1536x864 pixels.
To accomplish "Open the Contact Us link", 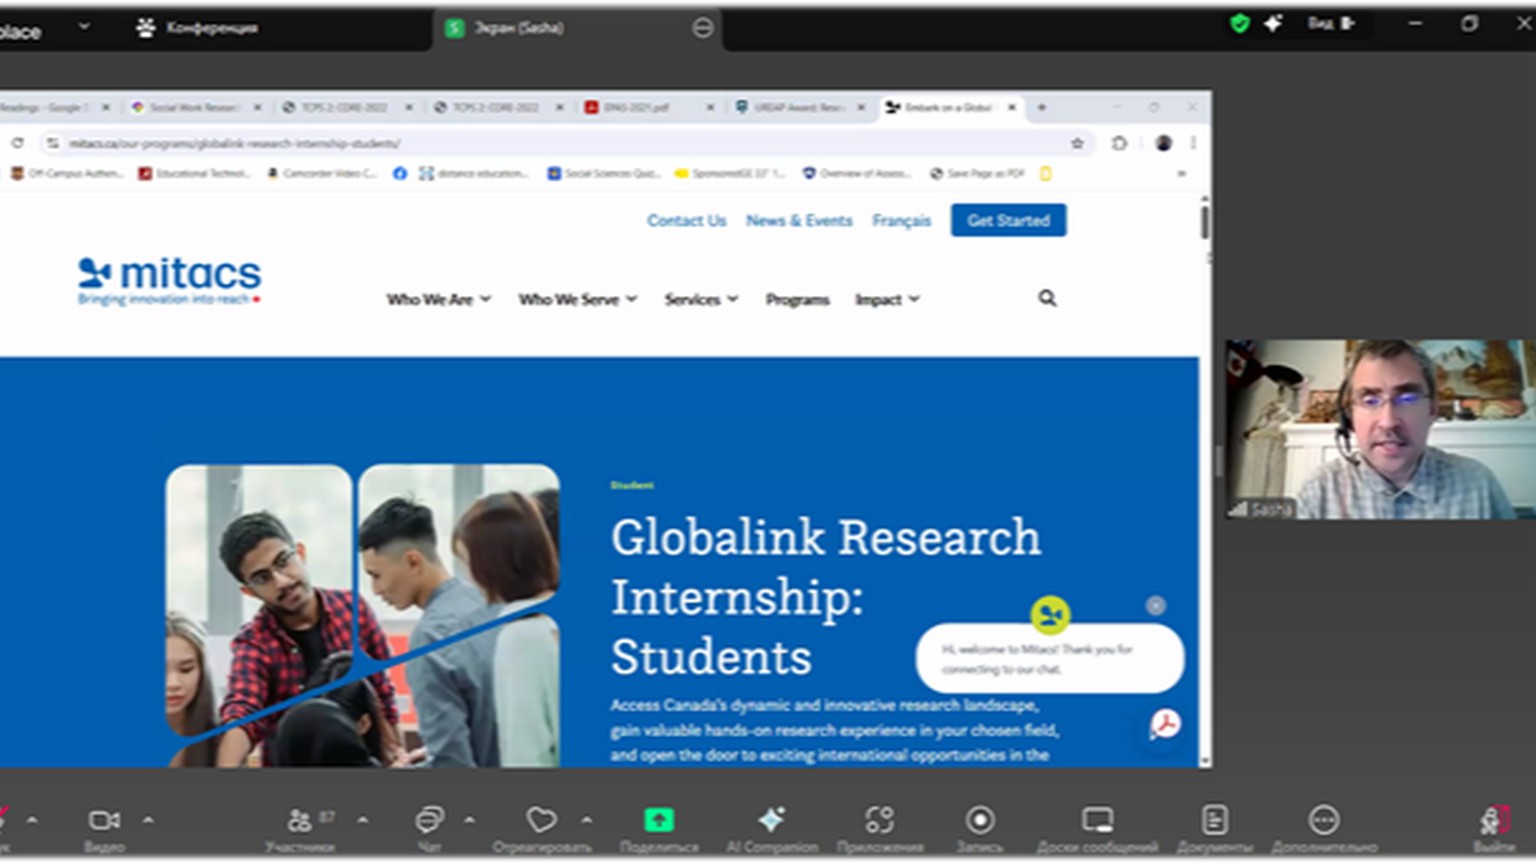I will [686, 220].
